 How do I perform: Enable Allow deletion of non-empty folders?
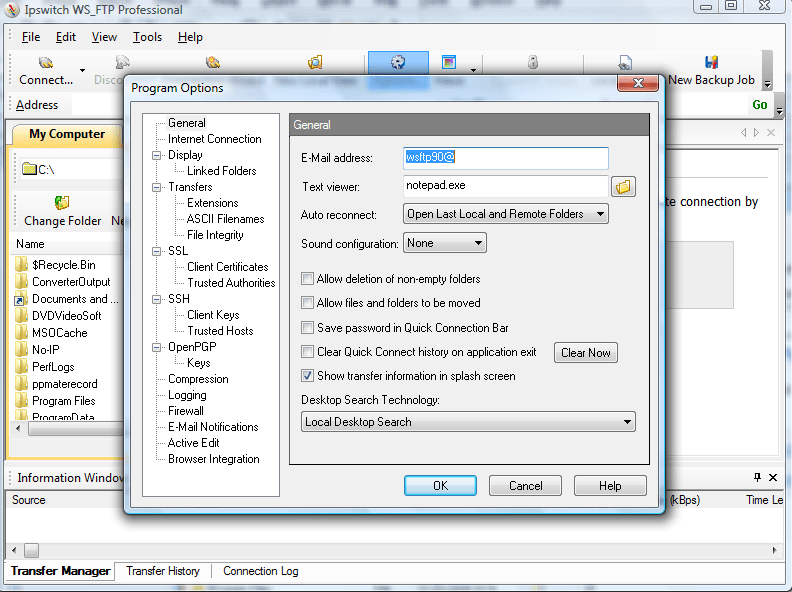(x=307, y=279)
